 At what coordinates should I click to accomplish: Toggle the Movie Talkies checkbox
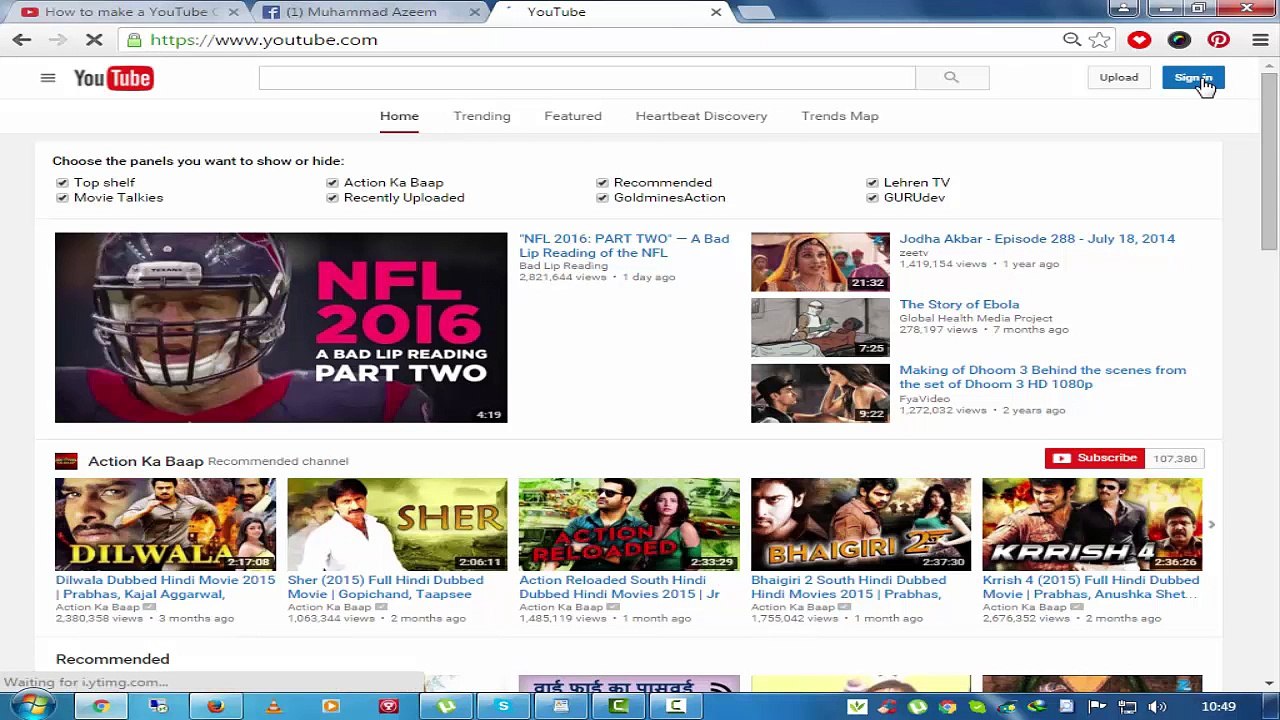point(62,198)
